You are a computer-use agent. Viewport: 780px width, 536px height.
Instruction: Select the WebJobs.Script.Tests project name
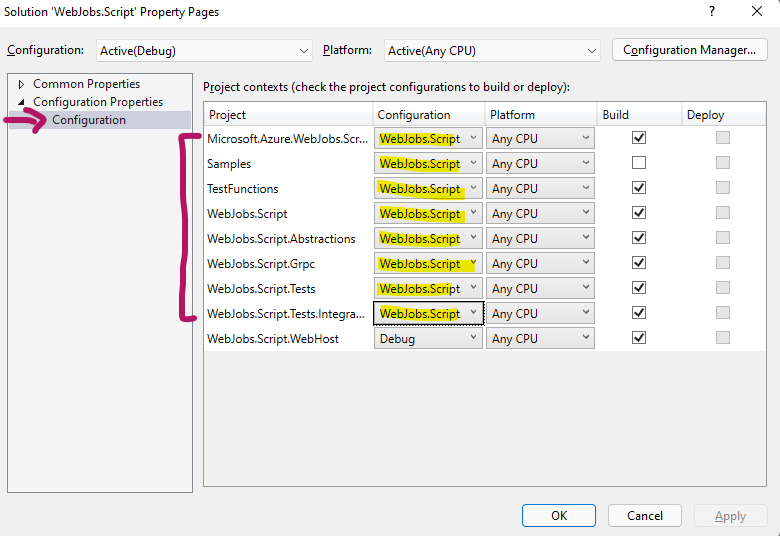pos(261,289)
